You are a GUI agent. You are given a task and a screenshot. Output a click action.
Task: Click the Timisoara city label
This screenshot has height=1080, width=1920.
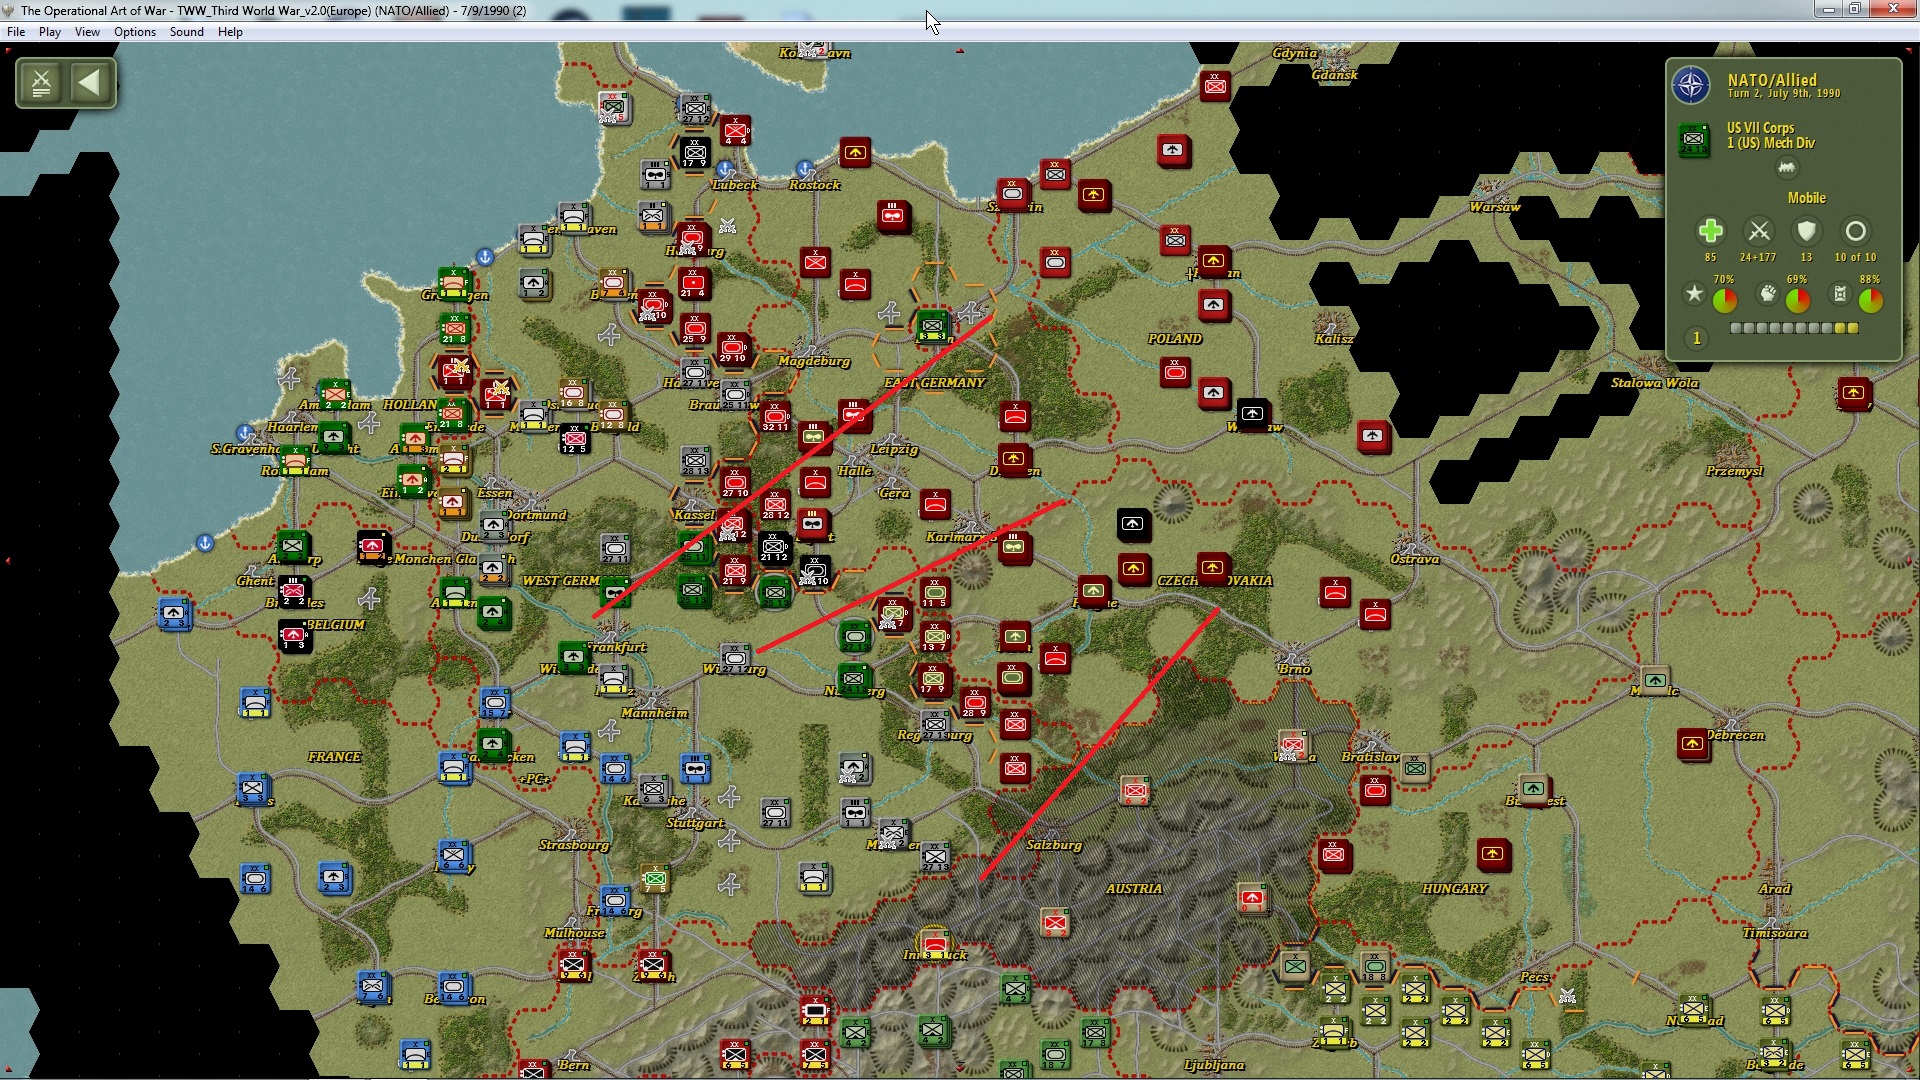pyautogui.click(x=1775, y=933)
